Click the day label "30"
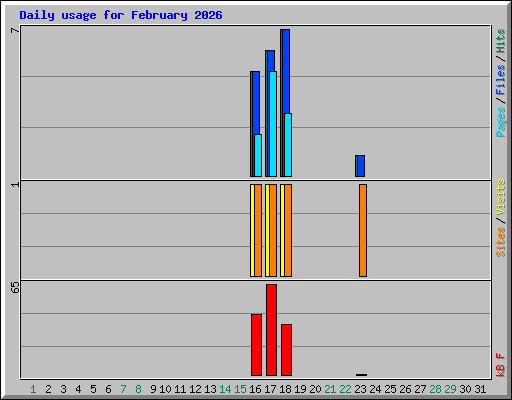The image size is (512, 400). (465, 389)
